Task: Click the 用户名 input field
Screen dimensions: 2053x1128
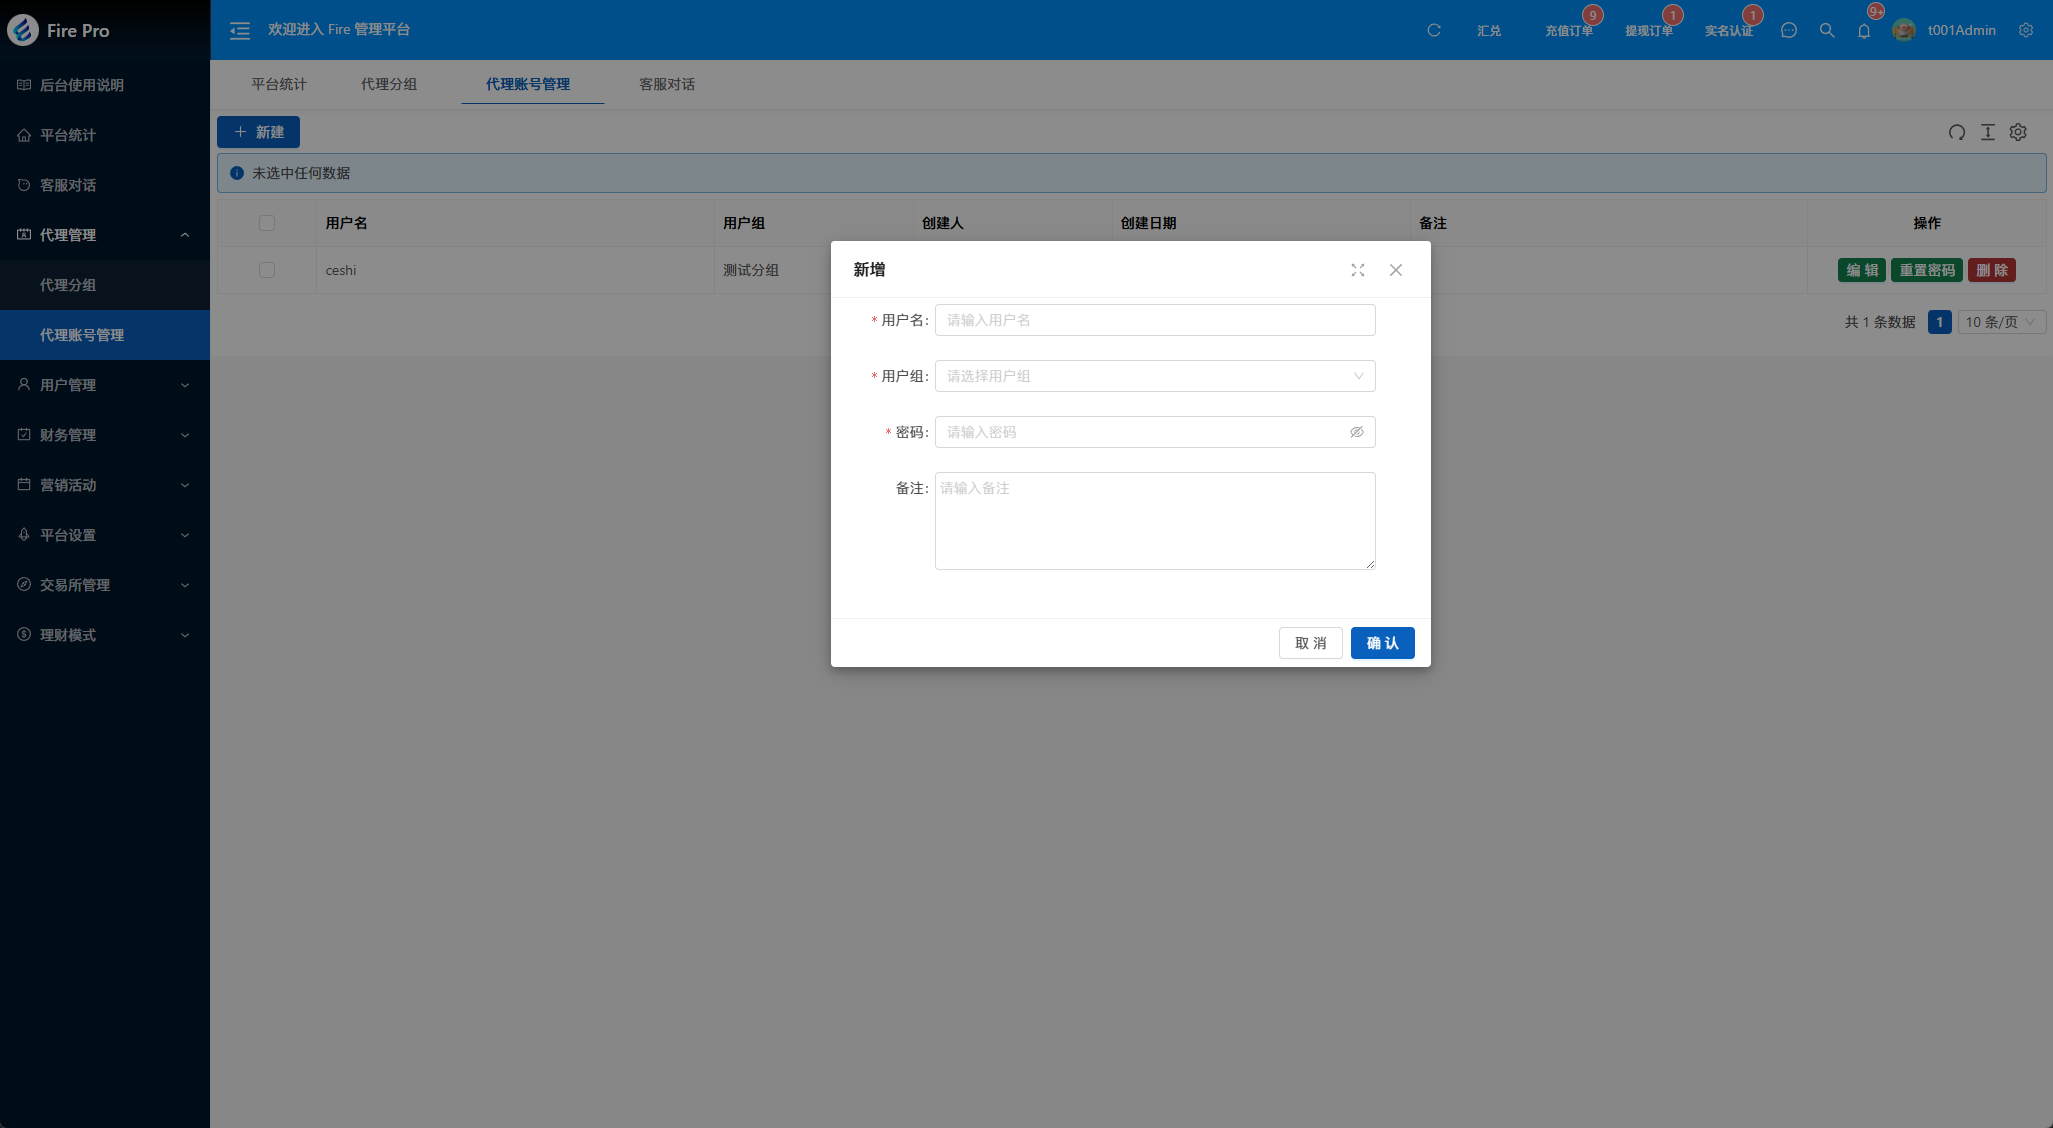Action: point(1154,320)
